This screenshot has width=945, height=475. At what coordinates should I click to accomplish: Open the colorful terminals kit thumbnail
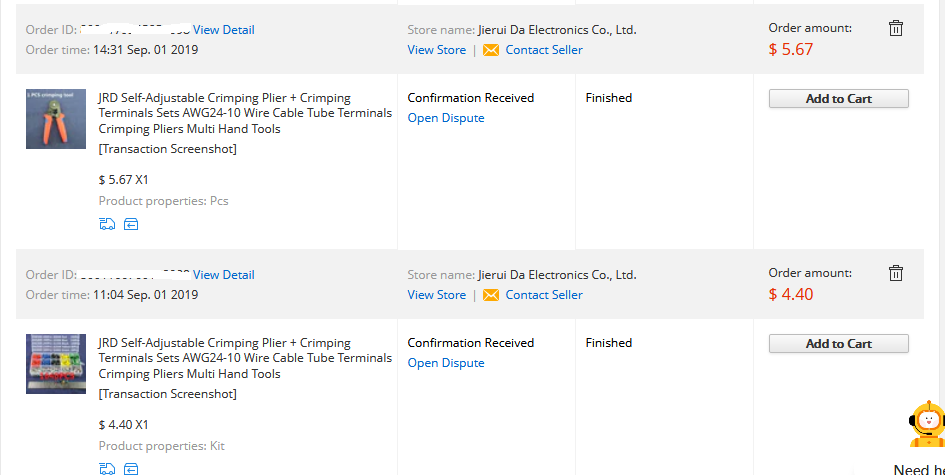click(x=56, y=363)
